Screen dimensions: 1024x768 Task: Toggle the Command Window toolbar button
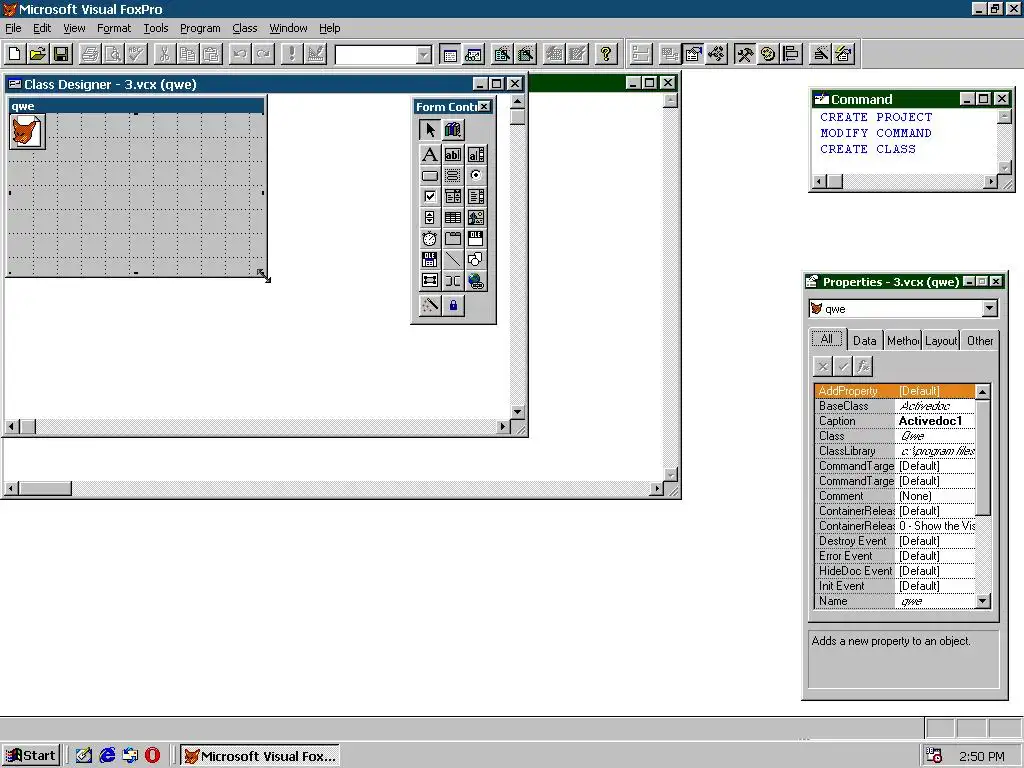[450, 54]
